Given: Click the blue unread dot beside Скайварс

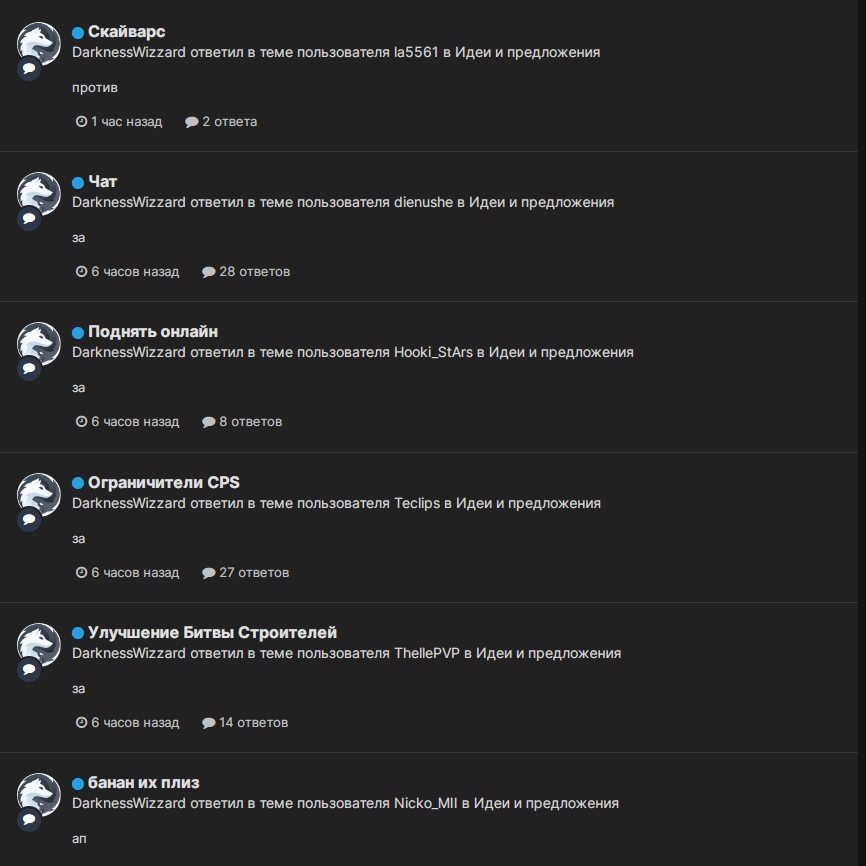Looking at the screenshot, I should [78, 33].
